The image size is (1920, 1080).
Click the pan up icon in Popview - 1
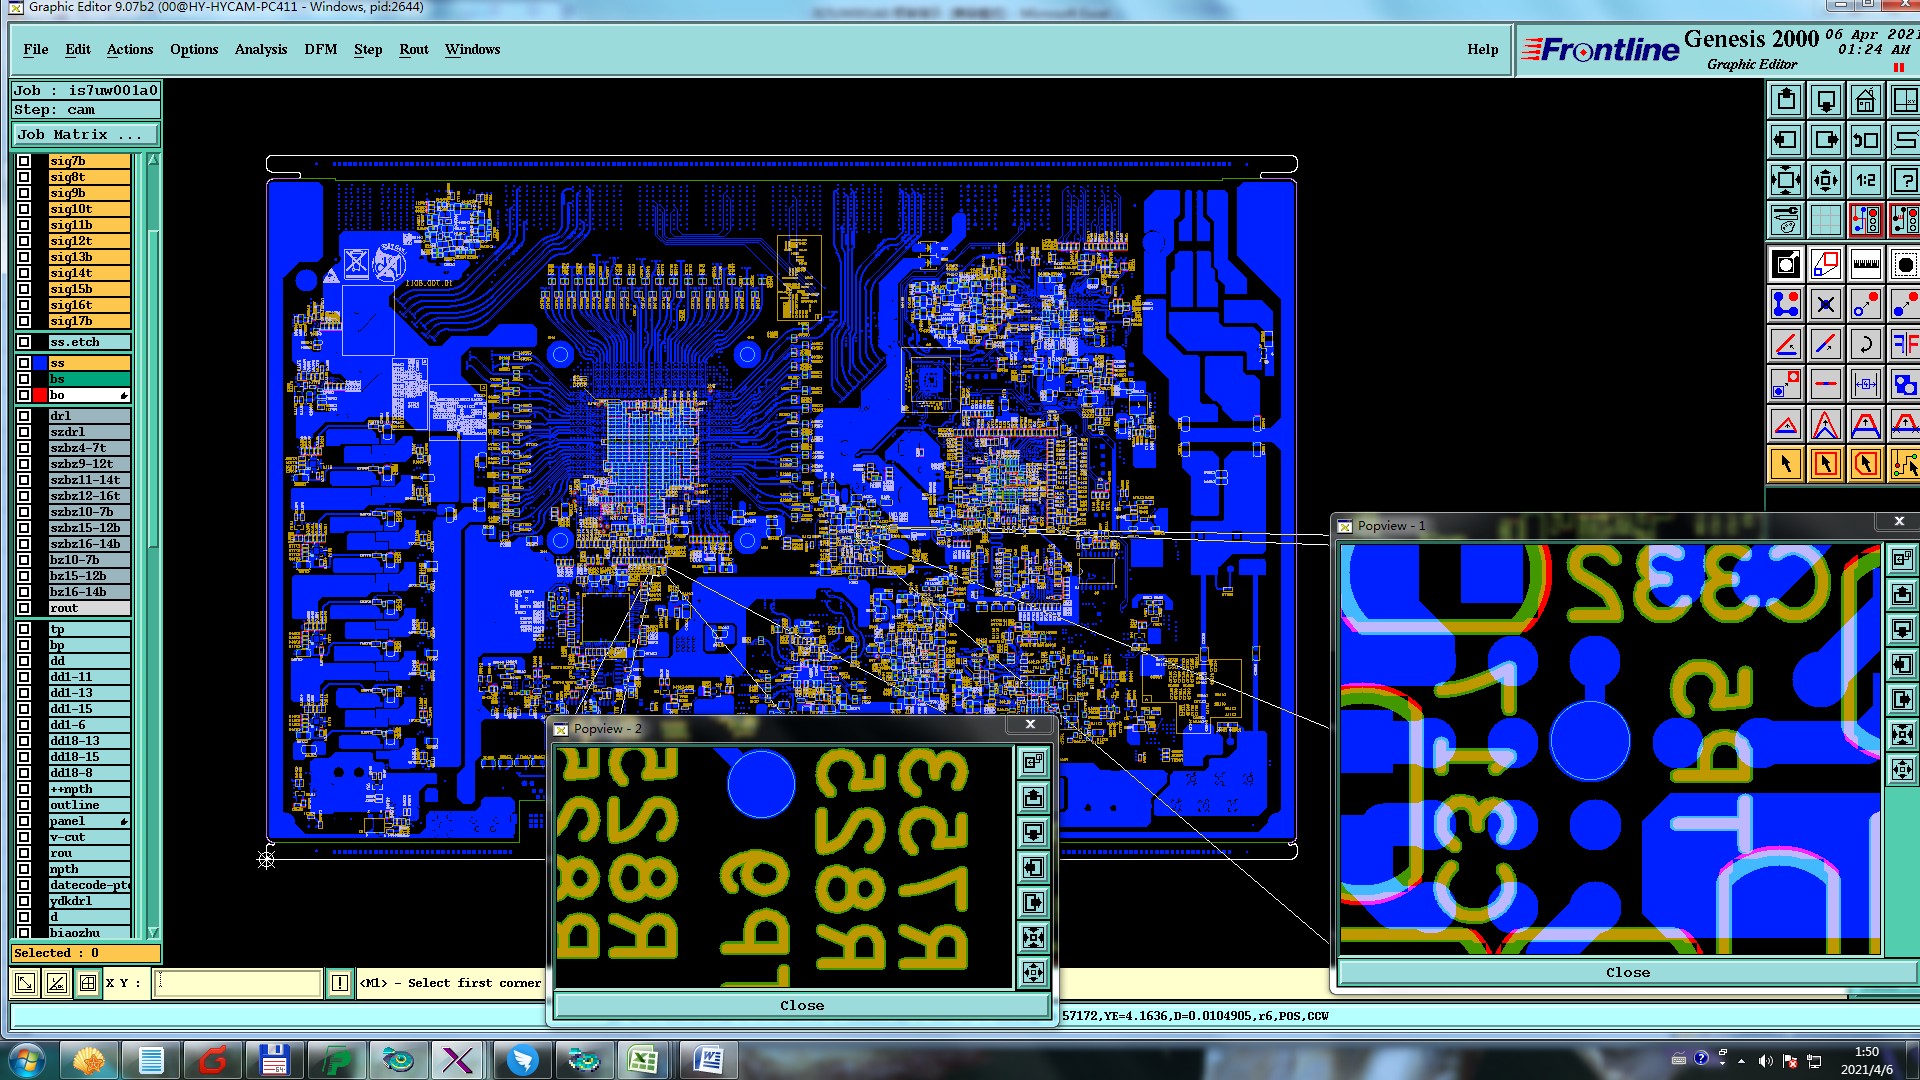1902,595
